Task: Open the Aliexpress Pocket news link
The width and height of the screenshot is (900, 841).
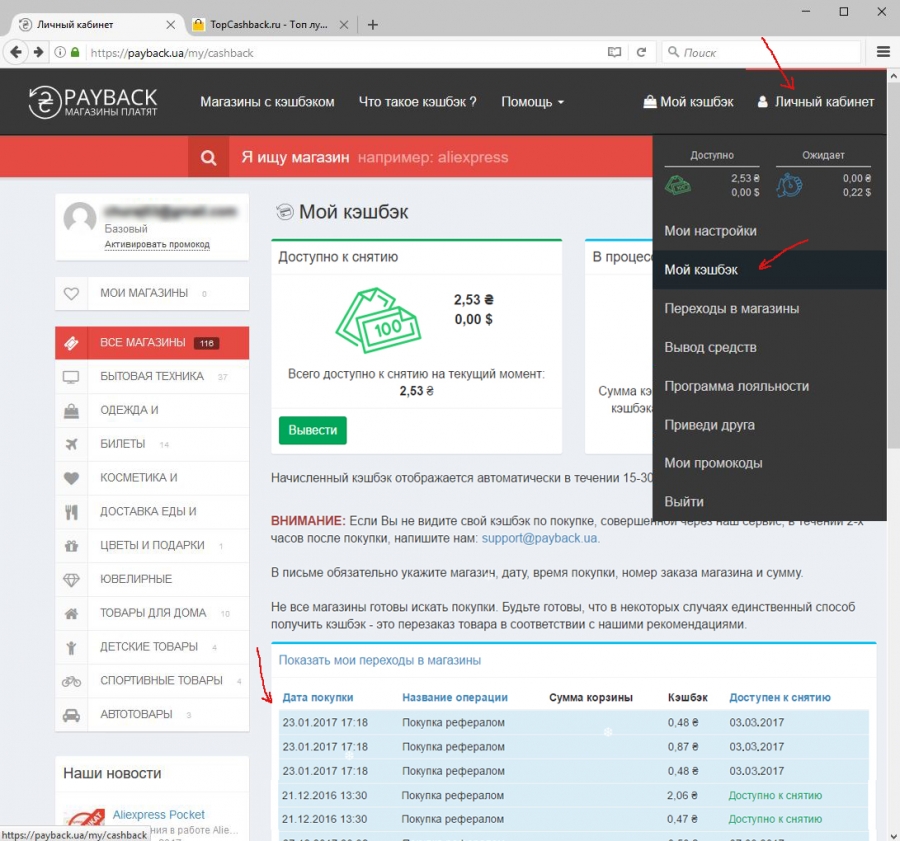Action: 158,815
